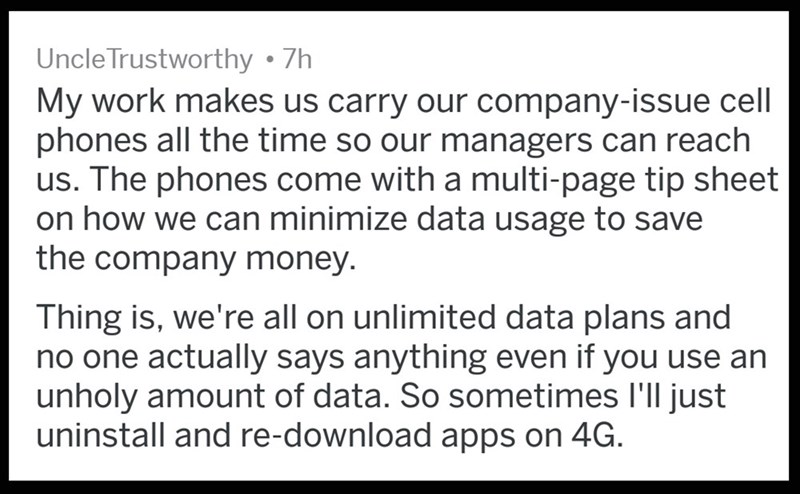Click the 7h comment timestamp
The width and height of the screenshot is (800, 494).
(298, 60)
